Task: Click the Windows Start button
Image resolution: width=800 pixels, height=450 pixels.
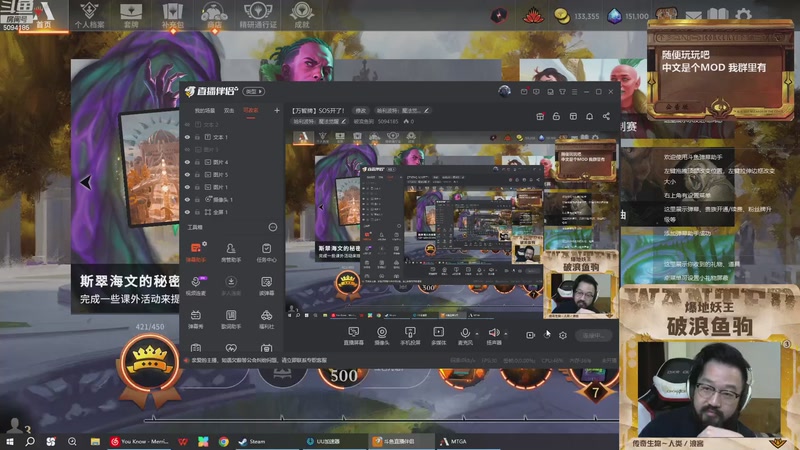Action: (x=10, y=441)
